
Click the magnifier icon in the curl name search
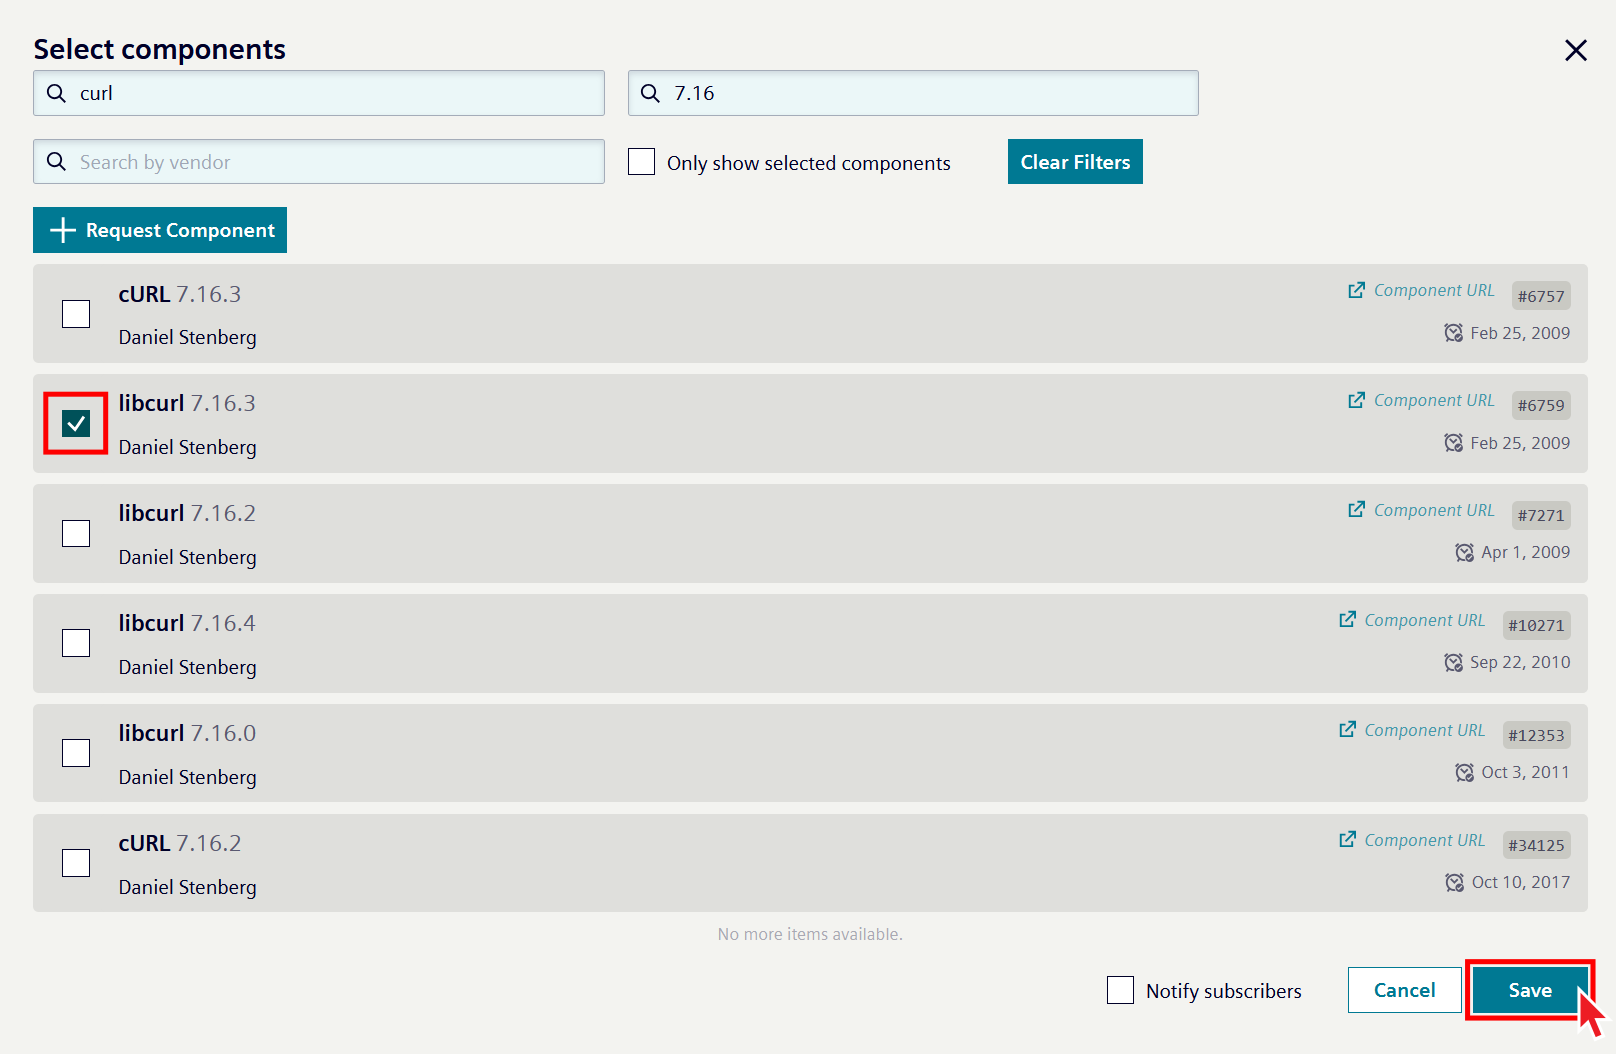click(57, 93)
